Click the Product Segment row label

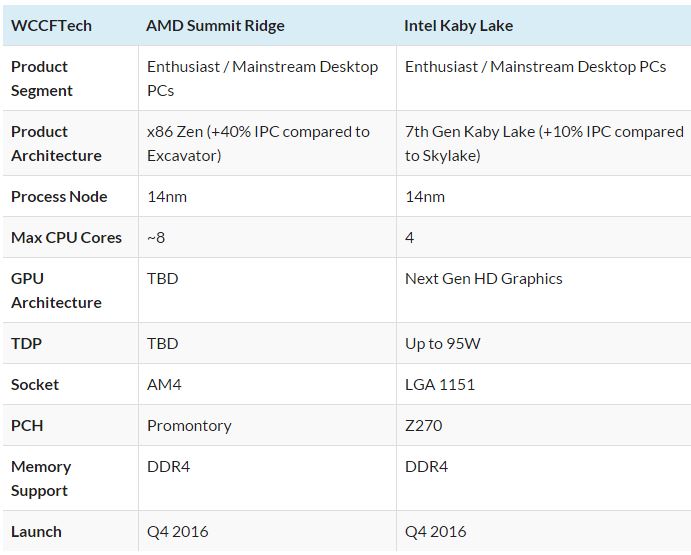[42, 78]
